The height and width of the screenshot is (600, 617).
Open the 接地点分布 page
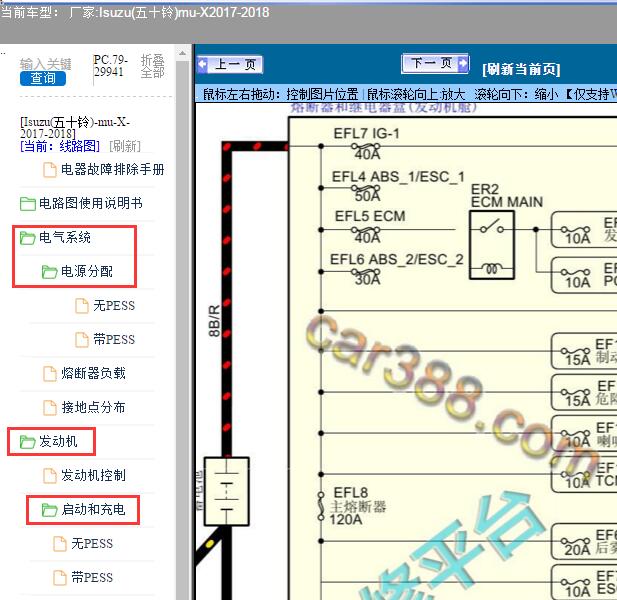click(93, 407)
